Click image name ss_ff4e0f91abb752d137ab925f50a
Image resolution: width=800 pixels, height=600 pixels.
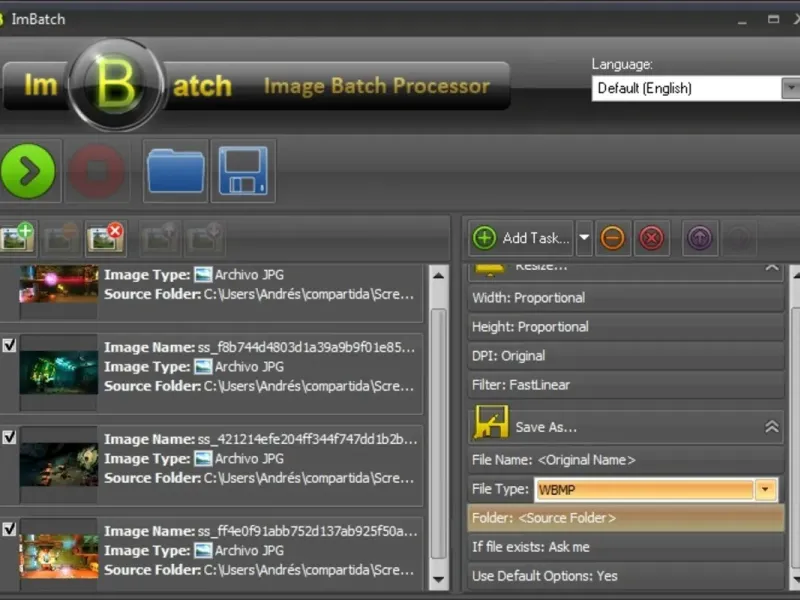308,531
